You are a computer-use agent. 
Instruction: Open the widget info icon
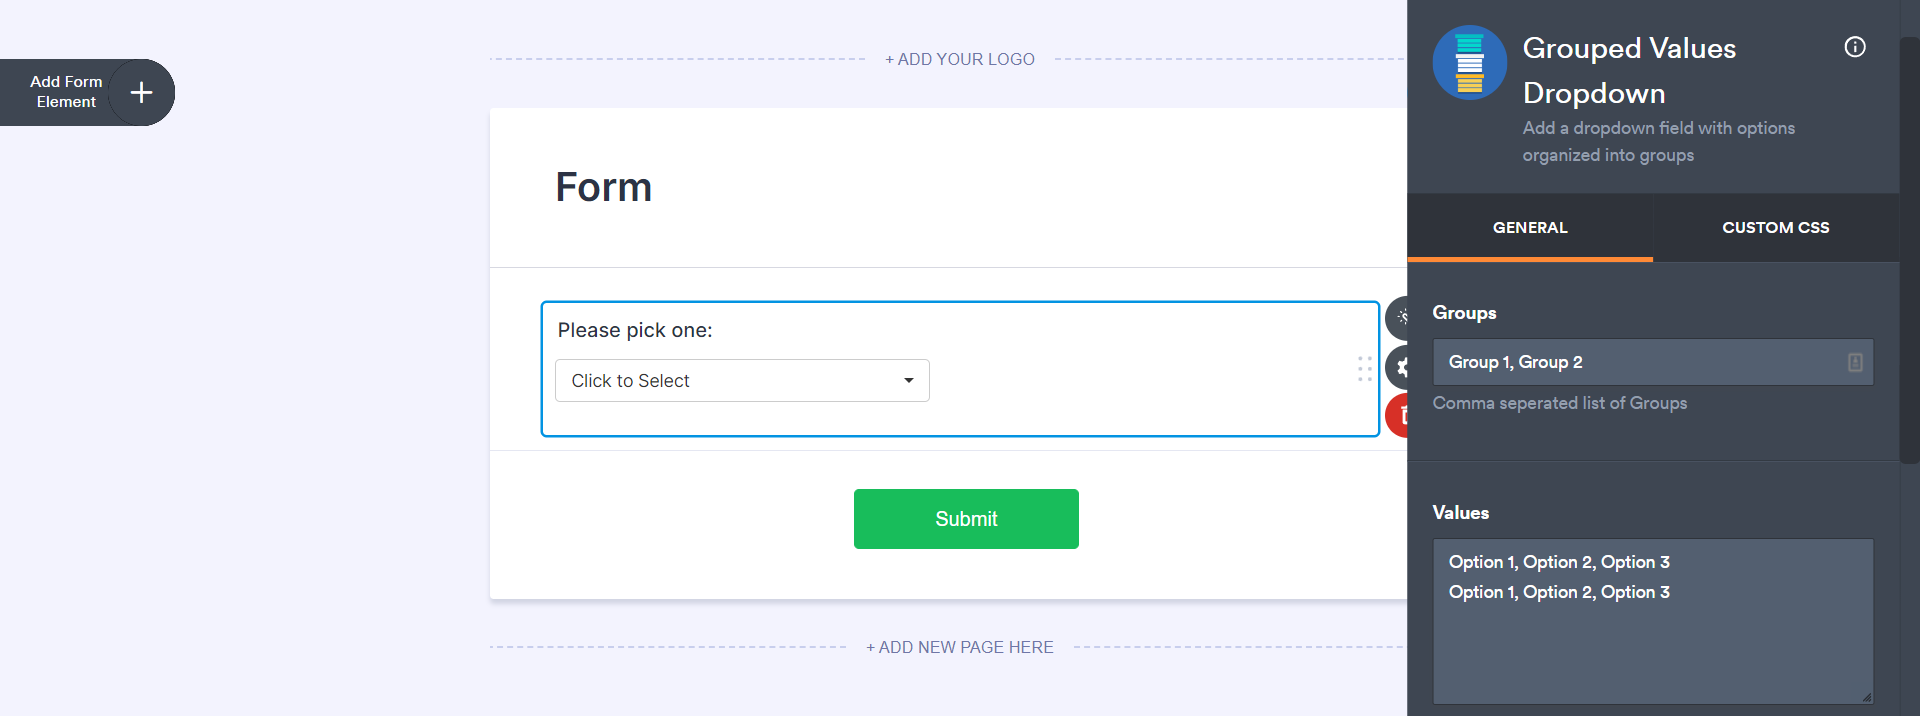coord(1855,47)
